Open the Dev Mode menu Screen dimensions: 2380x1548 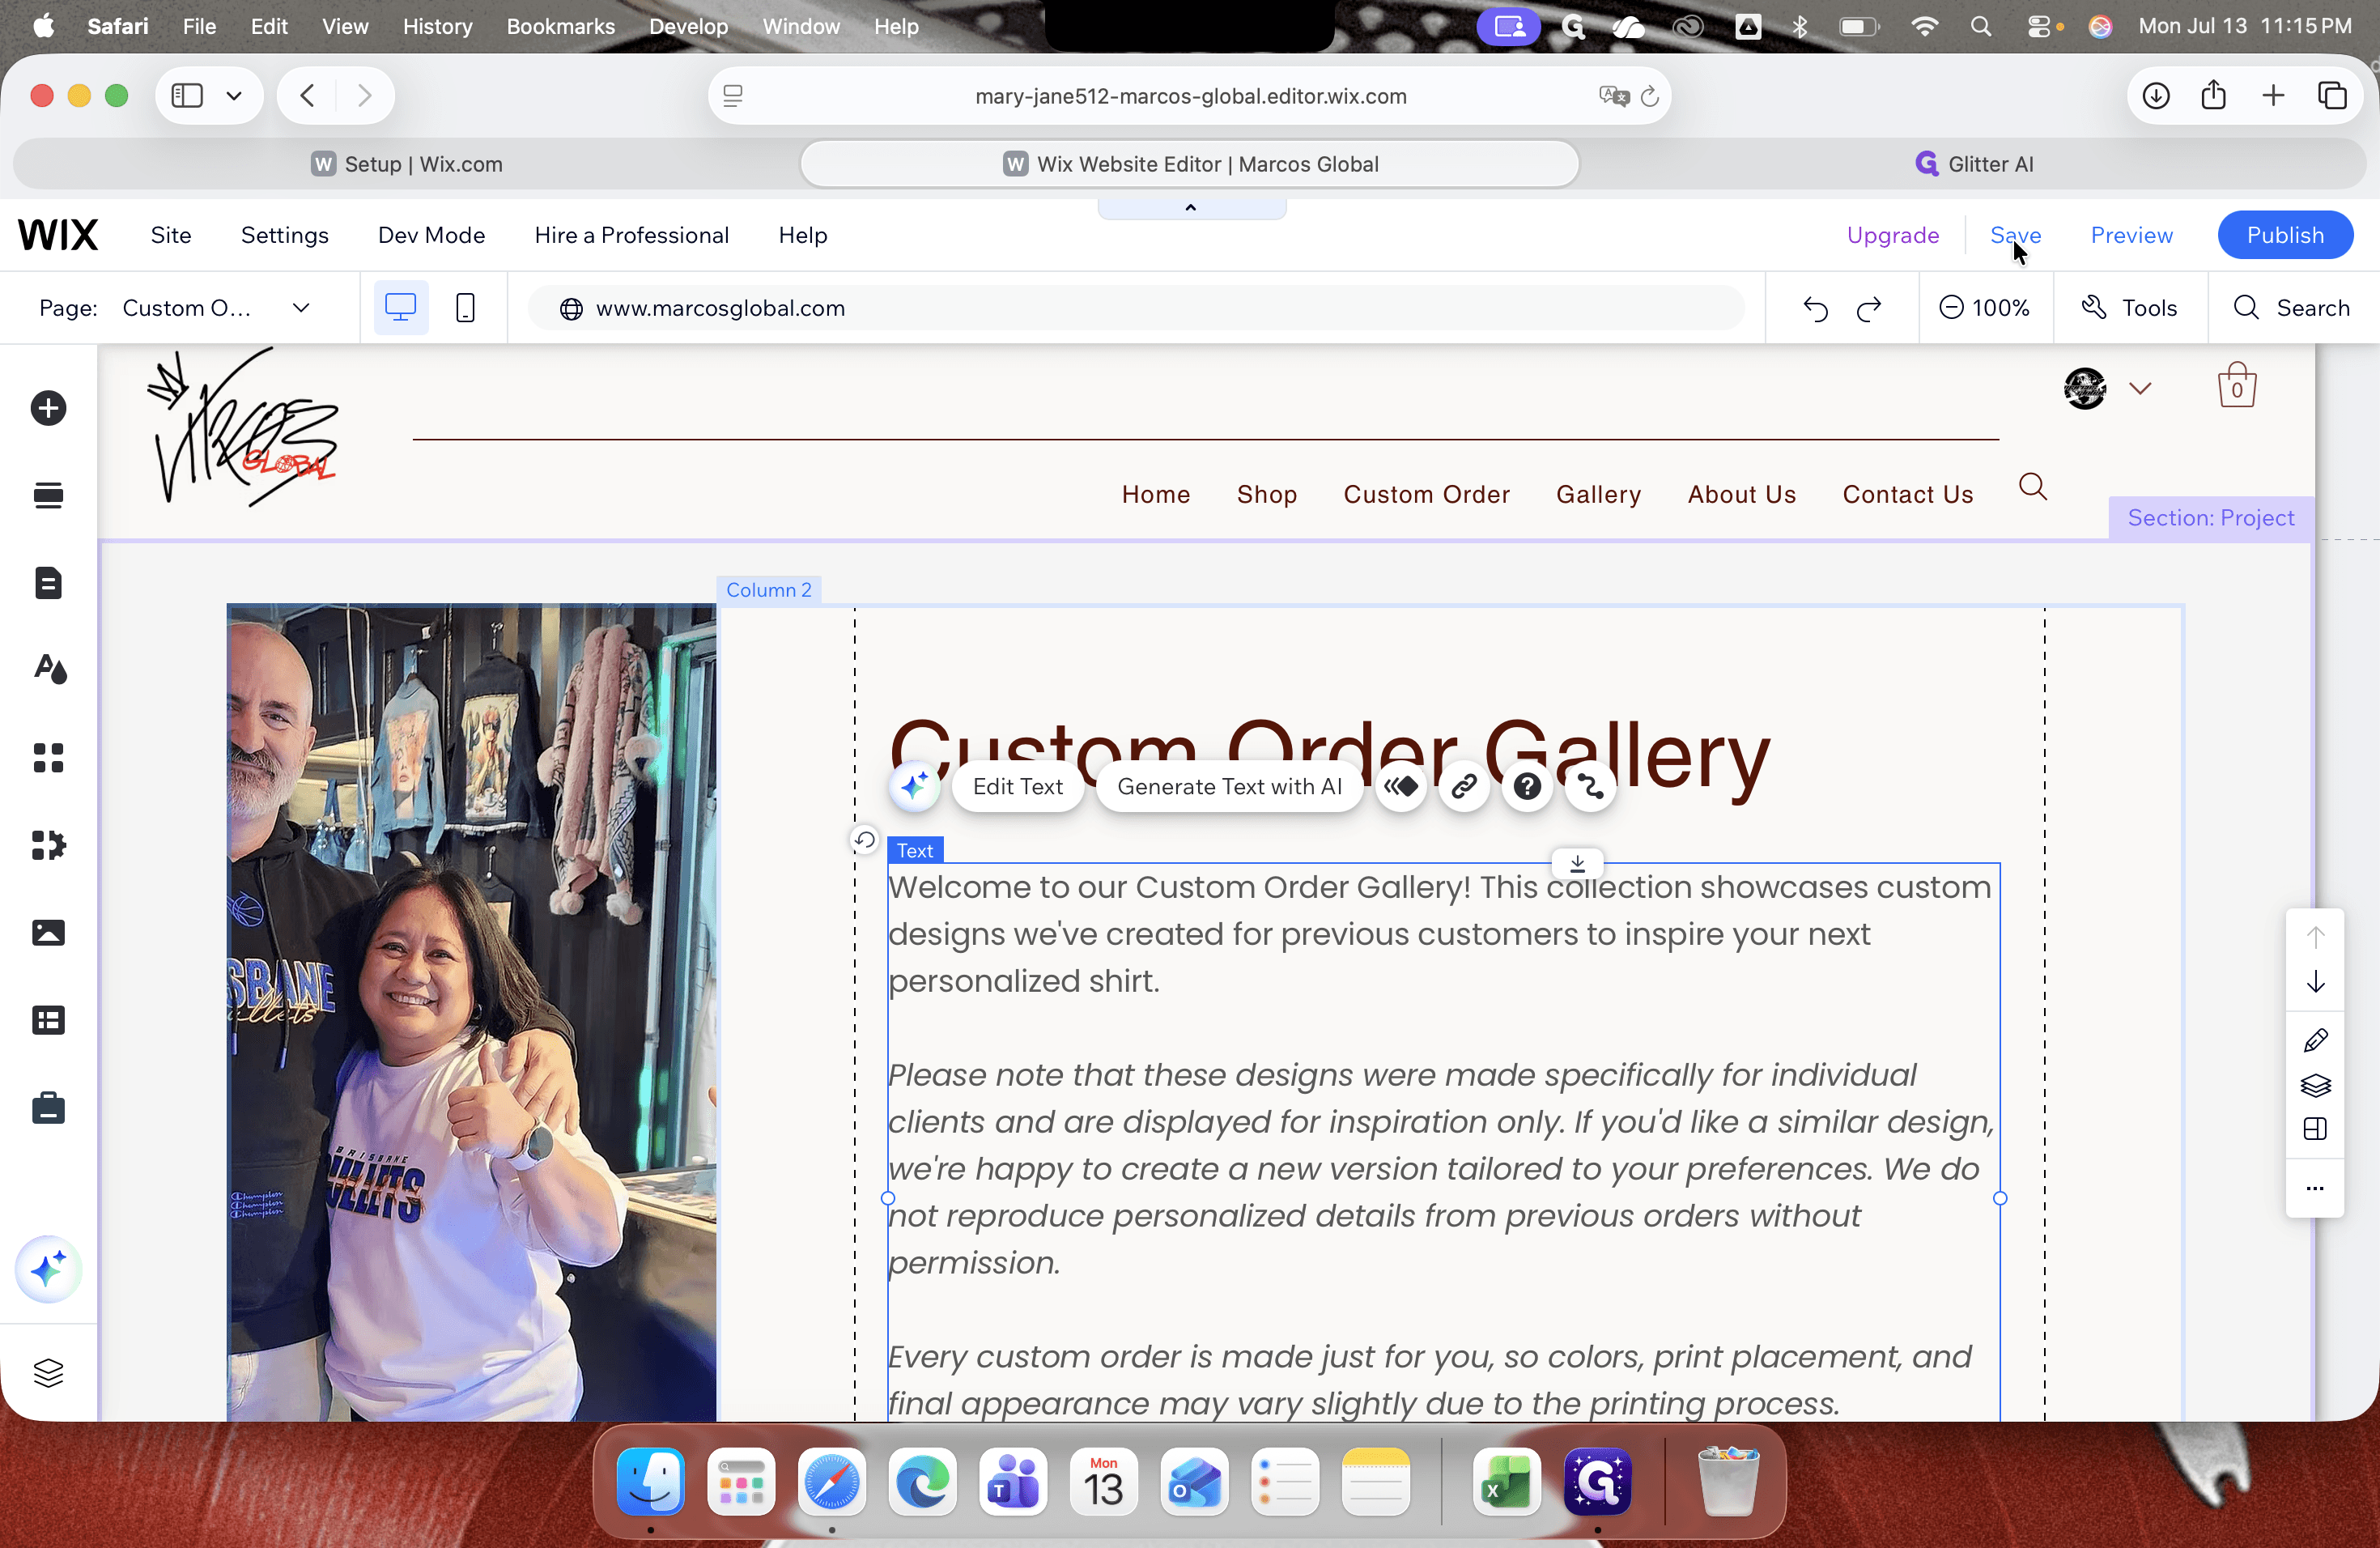[431, 235]
